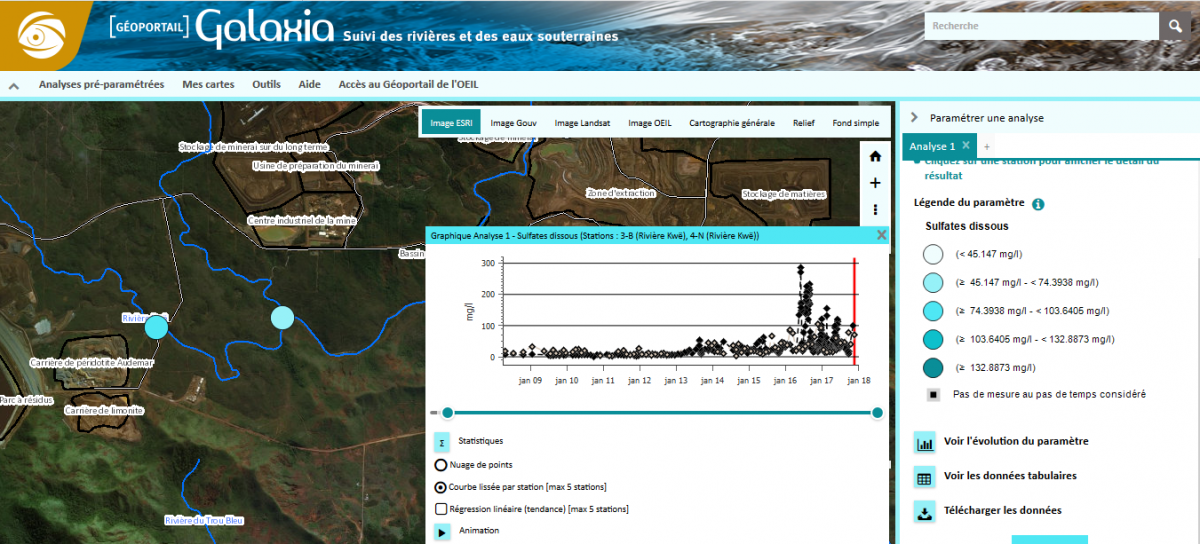This screenshot has height=544, width=1200.
Task: Click the right handle of time slider
Action: tap(877, 413)
